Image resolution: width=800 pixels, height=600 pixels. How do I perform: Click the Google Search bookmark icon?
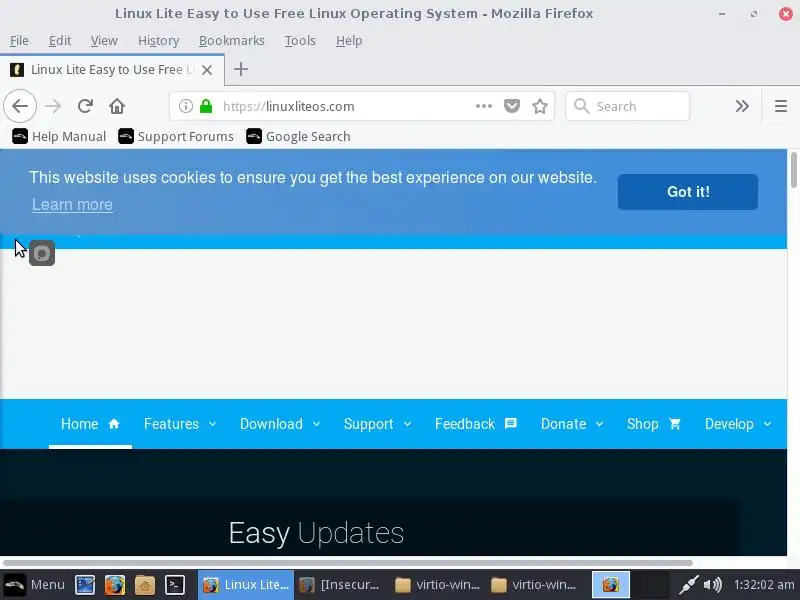tap(254, 136)
